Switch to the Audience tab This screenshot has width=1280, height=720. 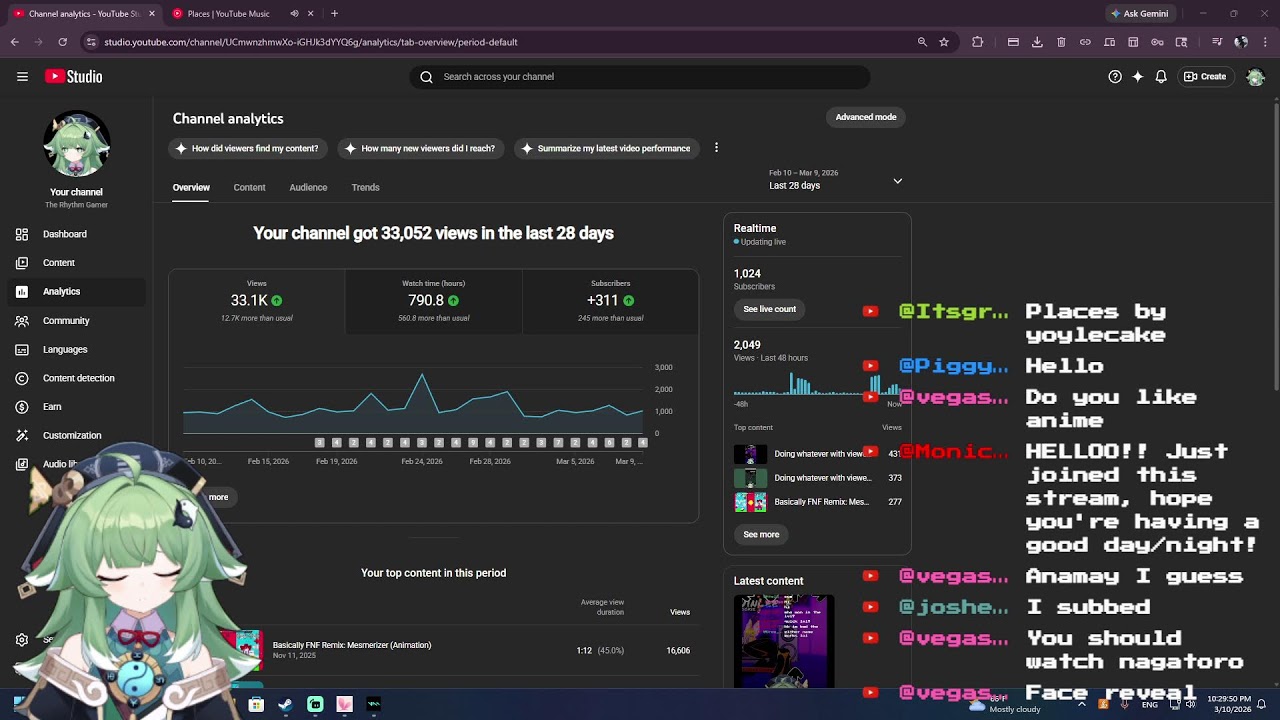308,187
